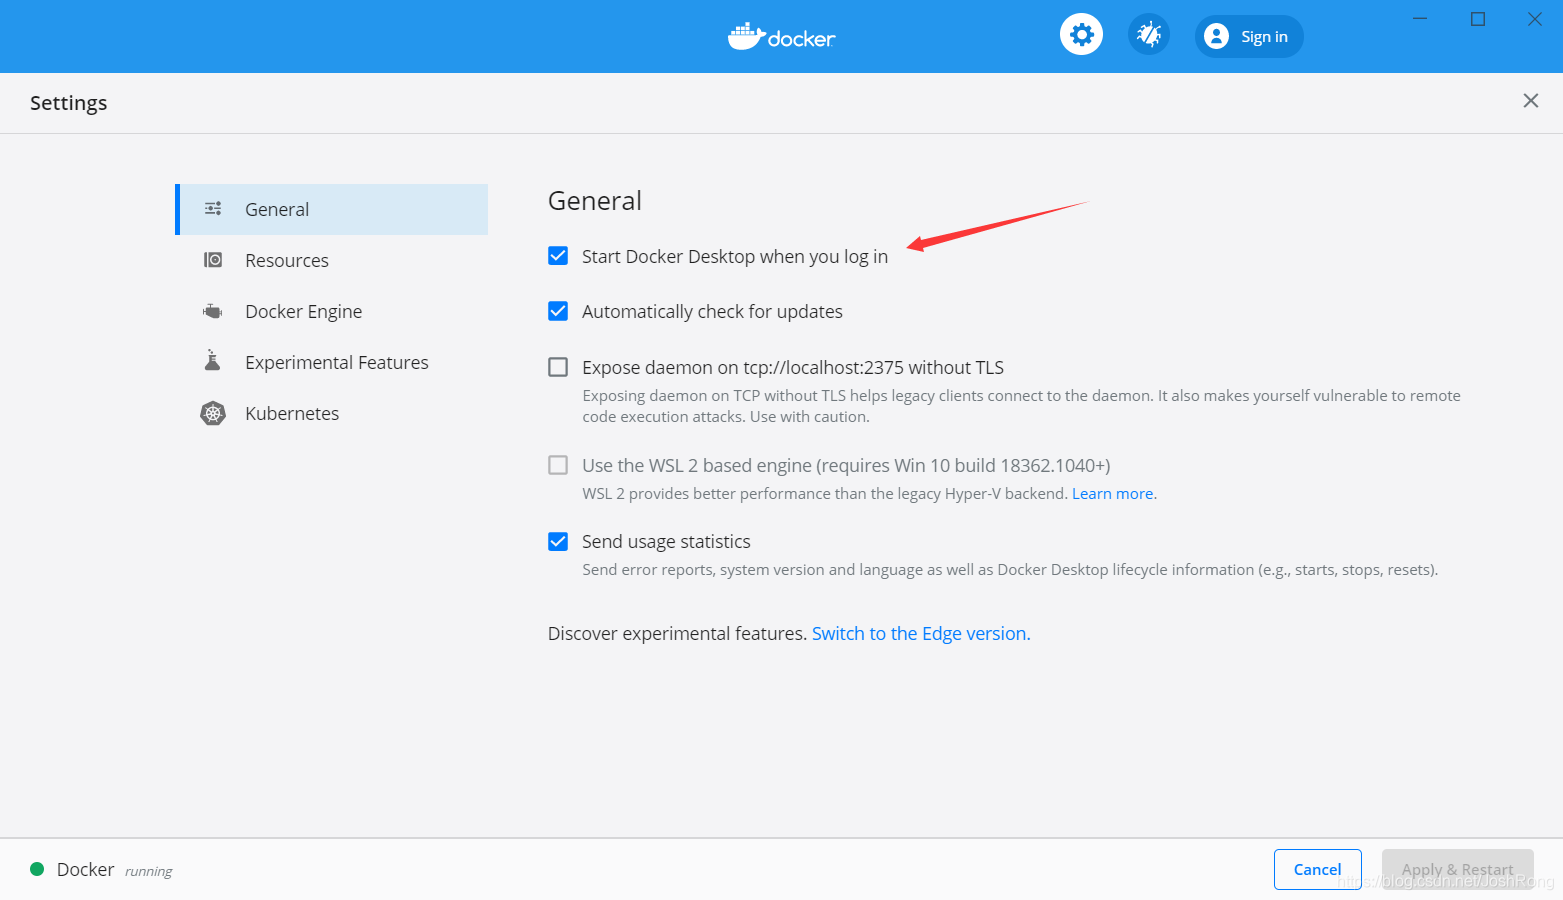This screenshot has height=900, width=1563.
Task: Click the Resources disk icon in sidebar
Action: tap(213, 260)
